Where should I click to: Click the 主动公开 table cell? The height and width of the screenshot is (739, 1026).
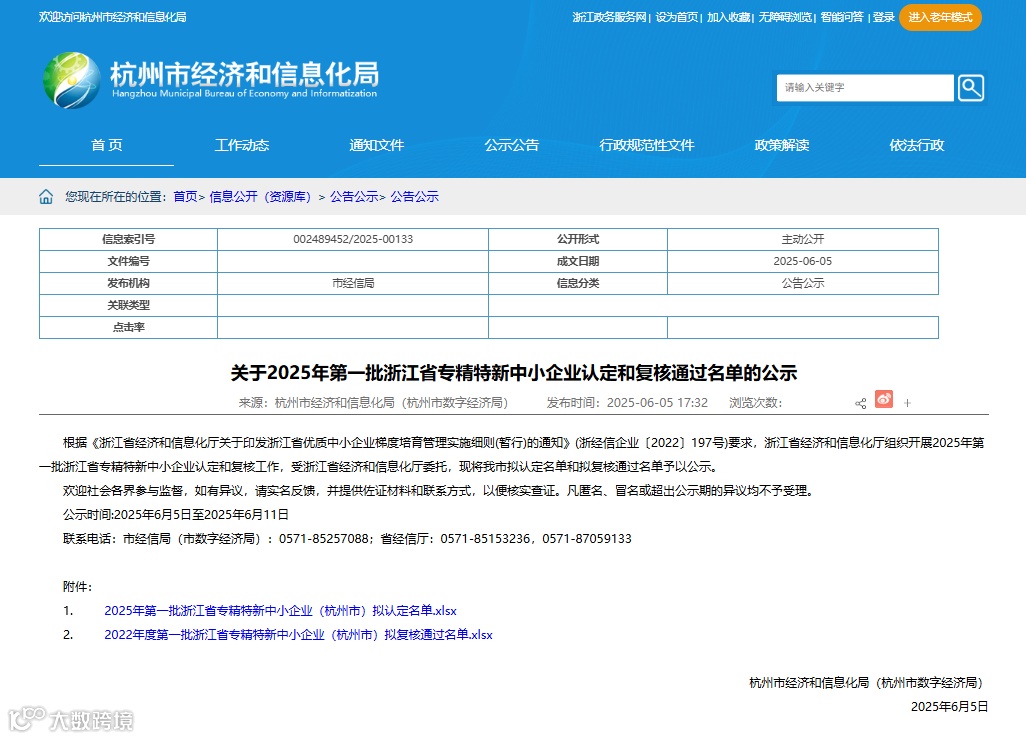[x=803, y=240]
